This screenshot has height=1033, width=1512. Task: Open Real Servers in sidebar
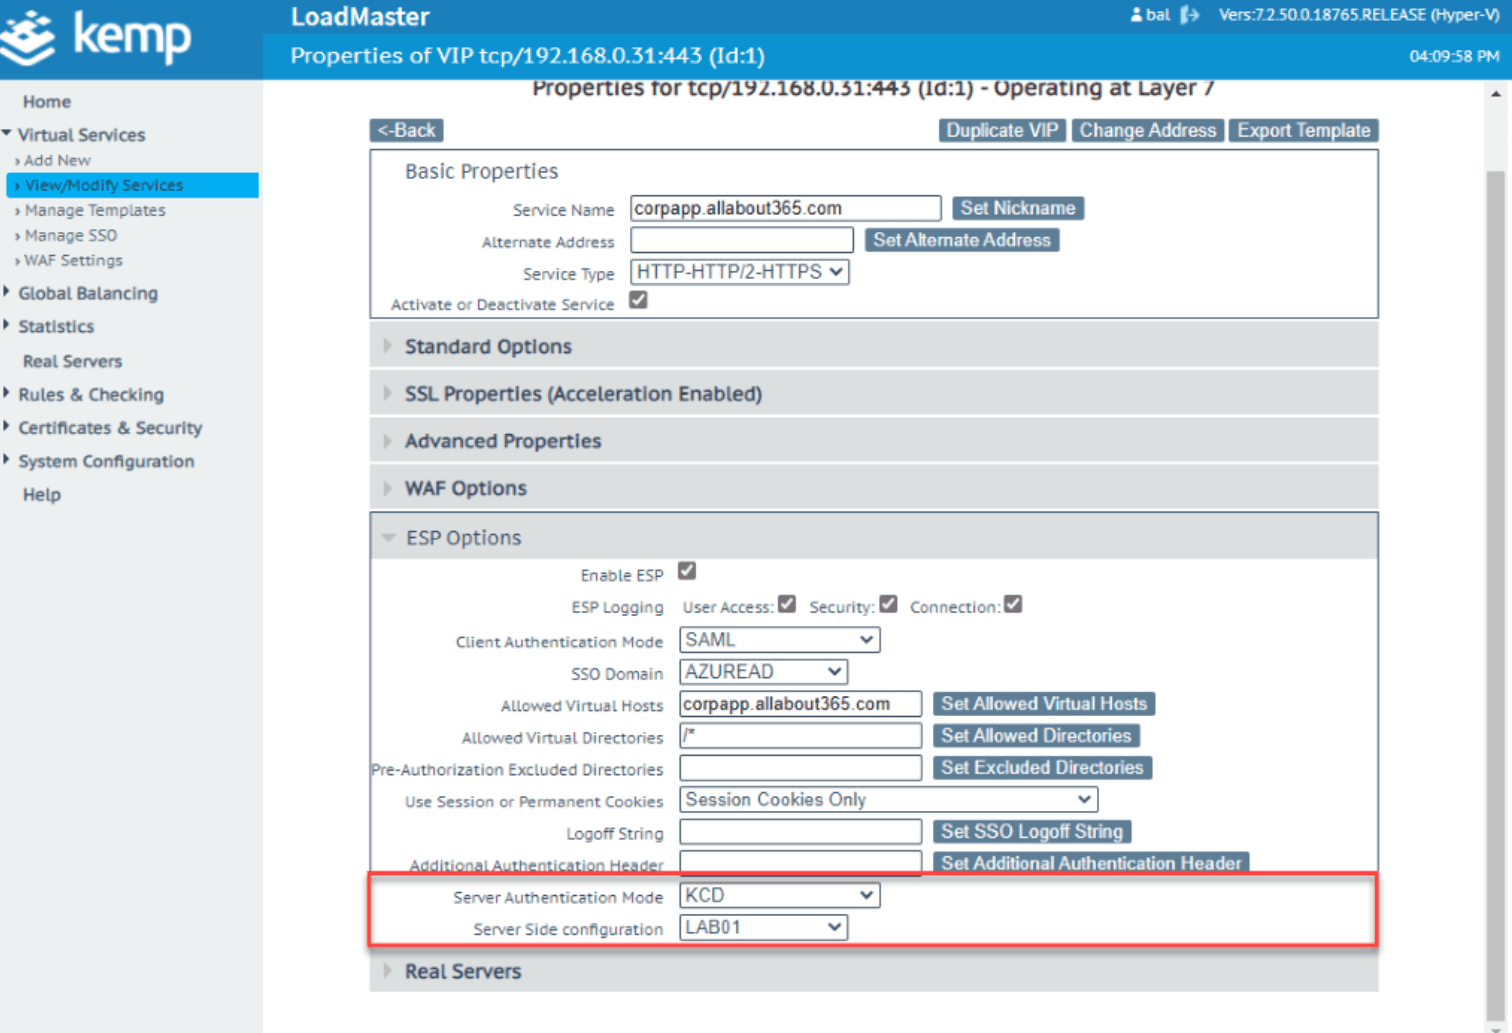72,361
